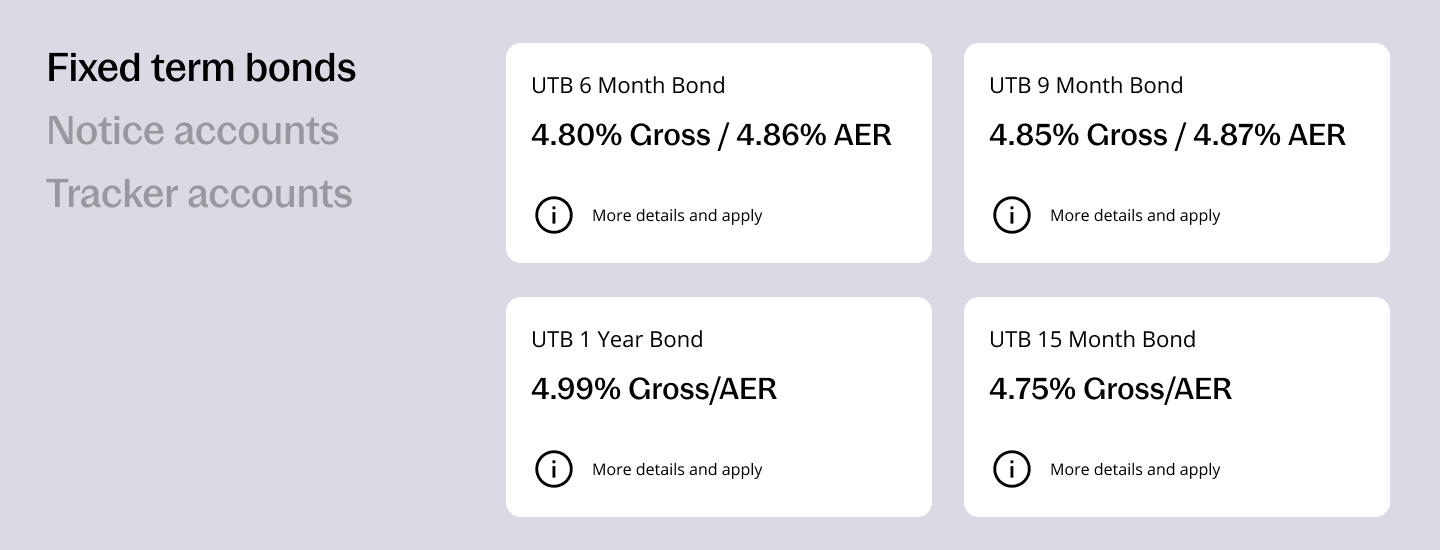Click the UTB 9 Month Bond title
This screenshot has width=1440, height=550.
pyautogui.click(x=1086, y=86)
